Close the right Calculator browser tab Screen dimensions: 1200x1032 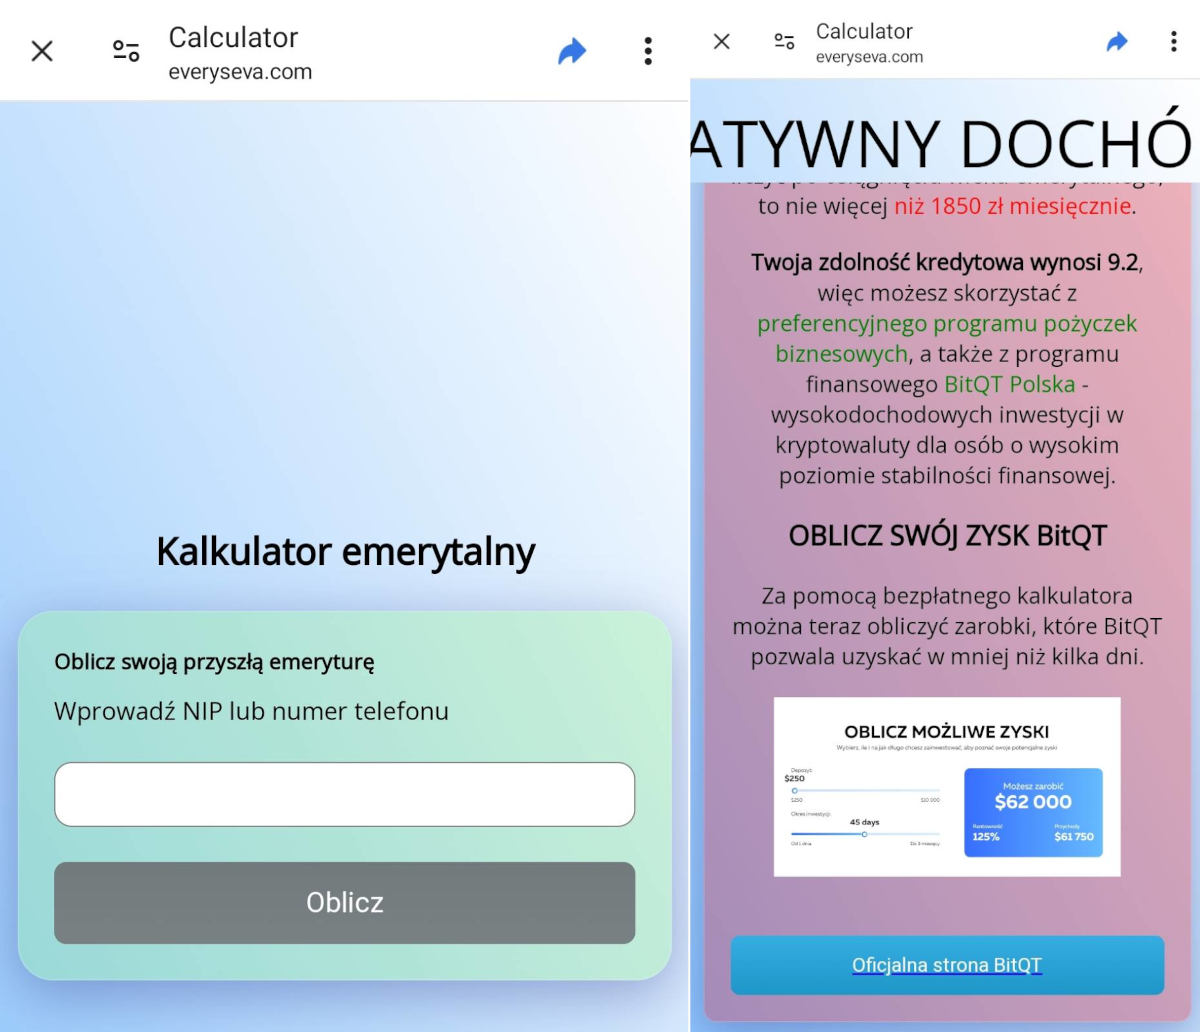pyautogui.click(x=721, y=41)
